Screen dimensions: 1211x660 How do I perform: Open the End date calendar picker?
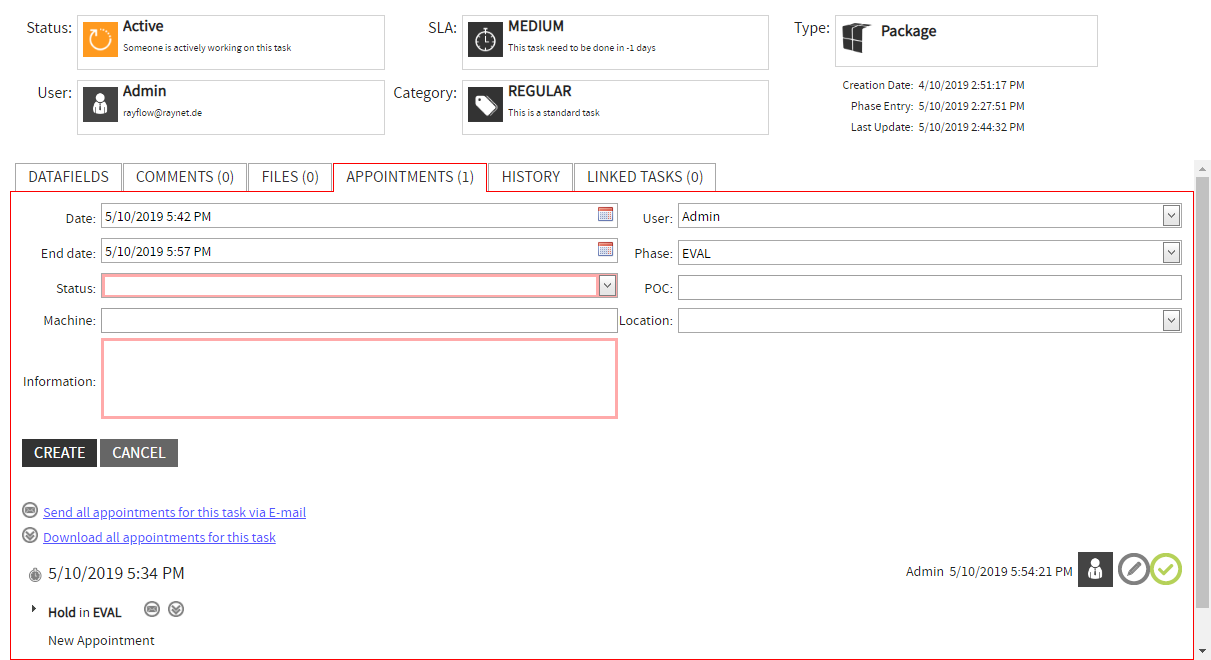[605, 250]
